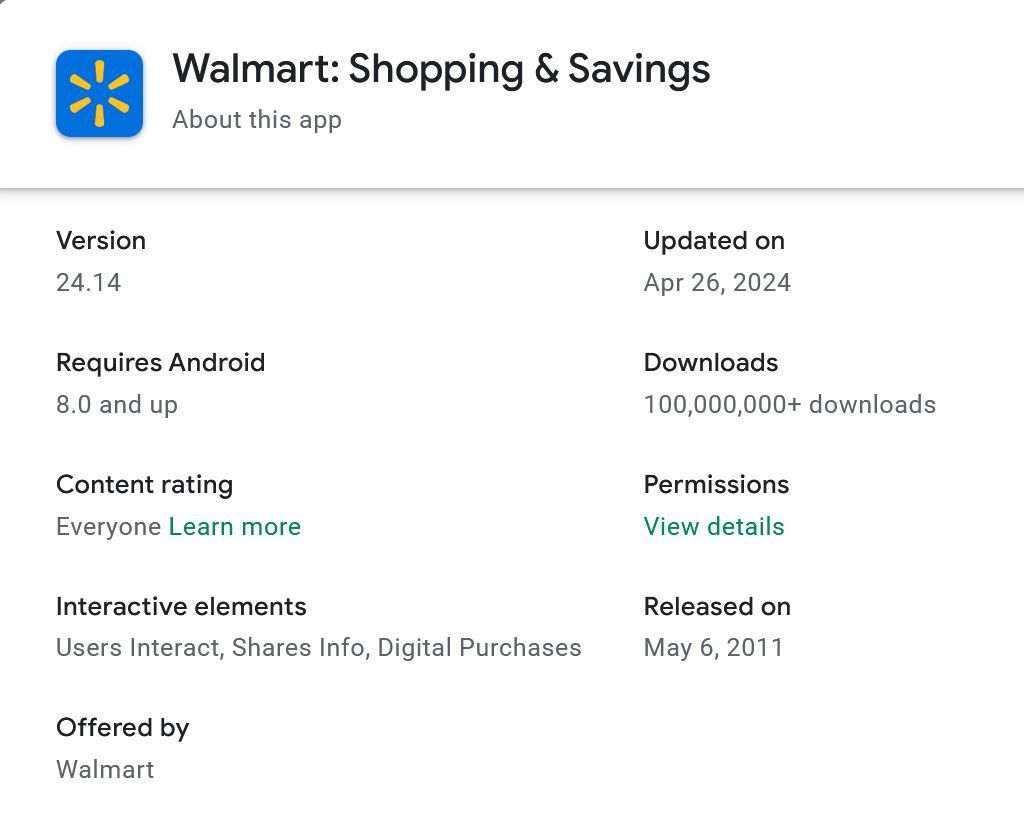Click the 8.0 and up text
The width and height of the screenshot is (1024, 816).
(x=117, y=405)
